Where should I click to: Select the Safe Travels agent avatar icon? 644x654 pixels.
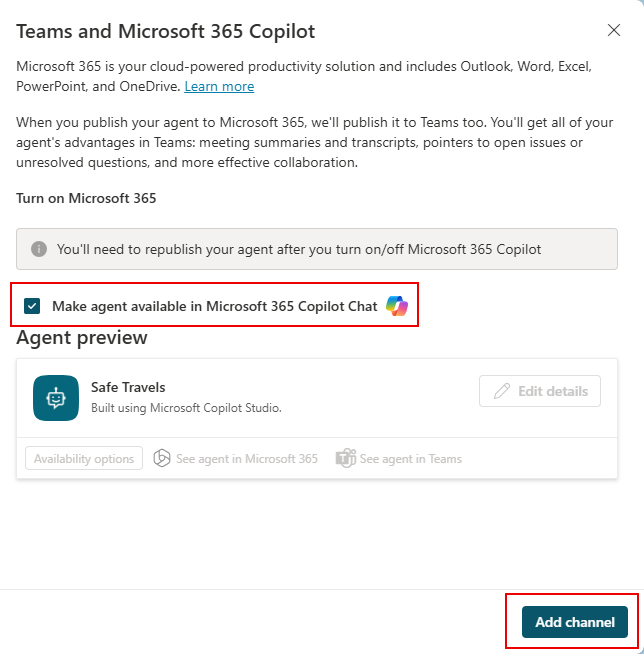click(56, 398)
